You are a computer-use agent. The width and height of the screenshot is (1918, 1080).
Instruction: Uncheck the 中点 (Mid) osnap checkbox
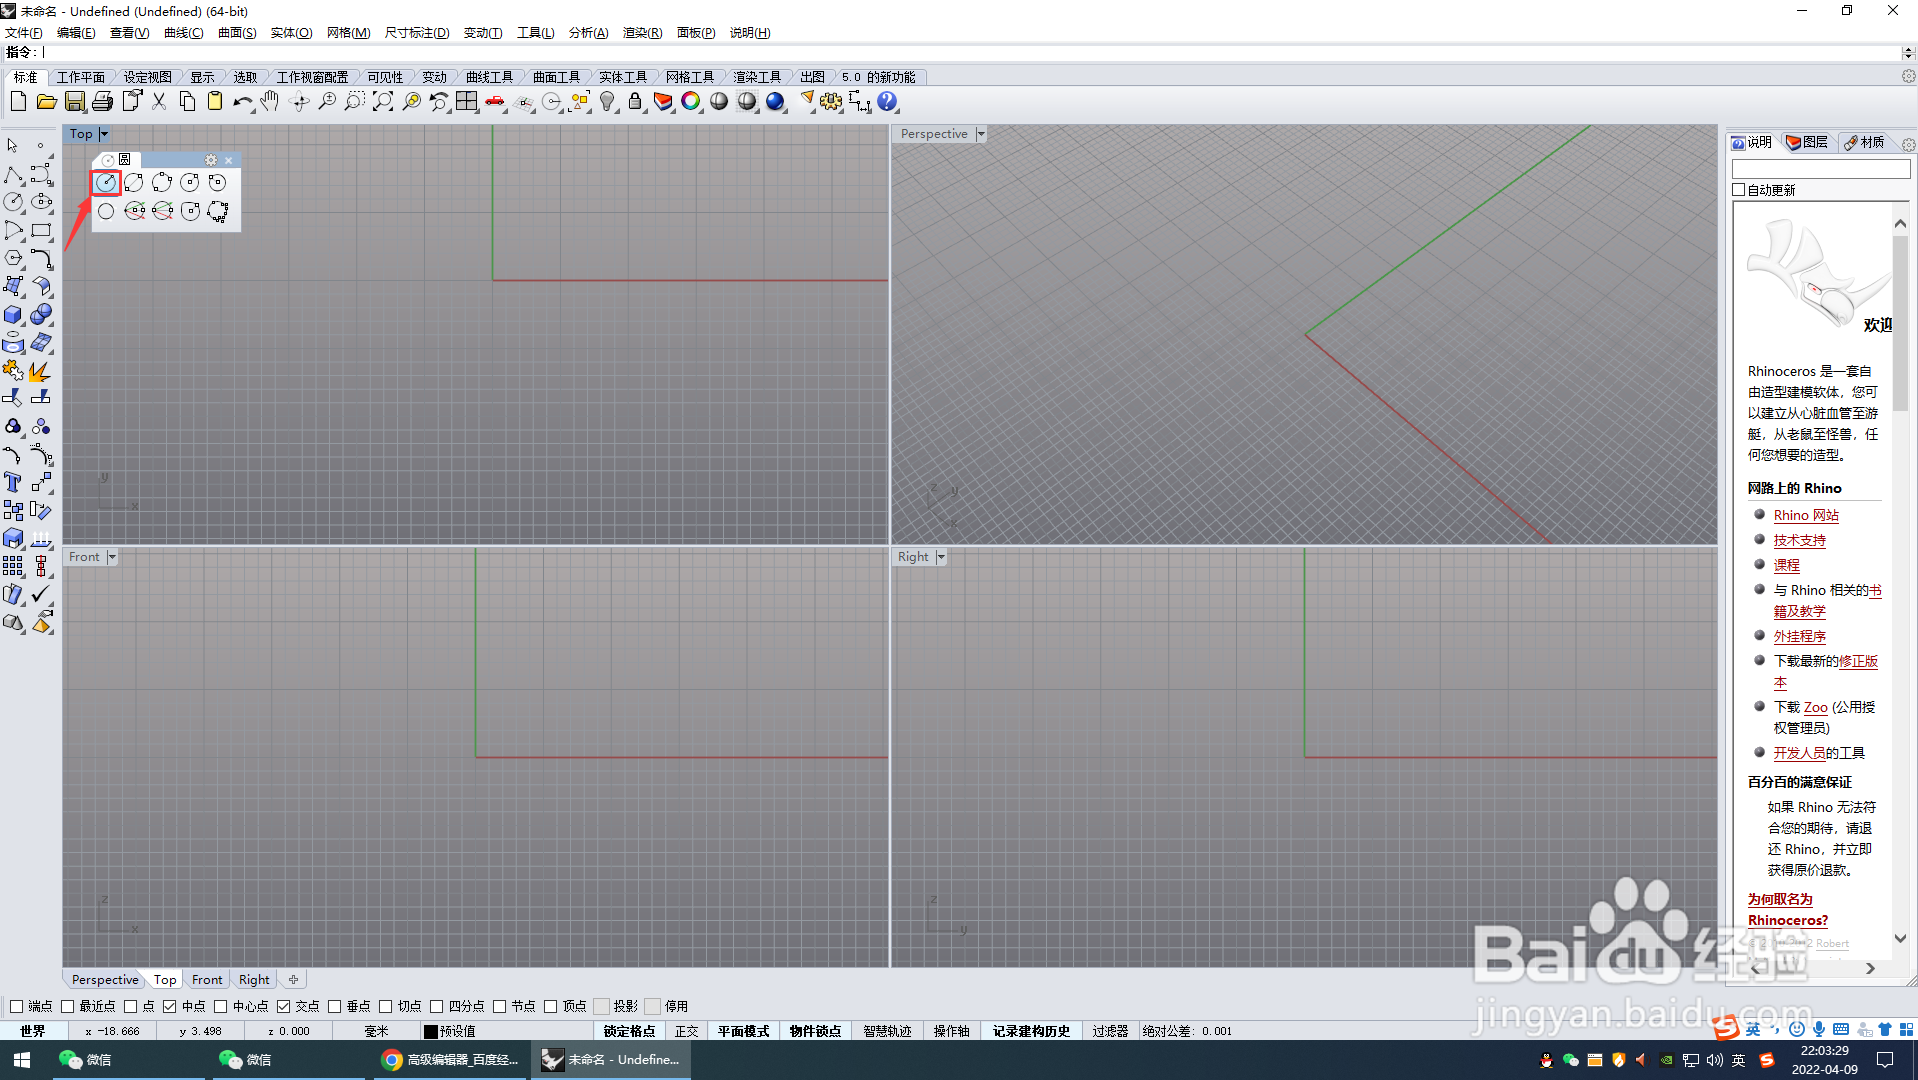click(x=169, y=1006)
